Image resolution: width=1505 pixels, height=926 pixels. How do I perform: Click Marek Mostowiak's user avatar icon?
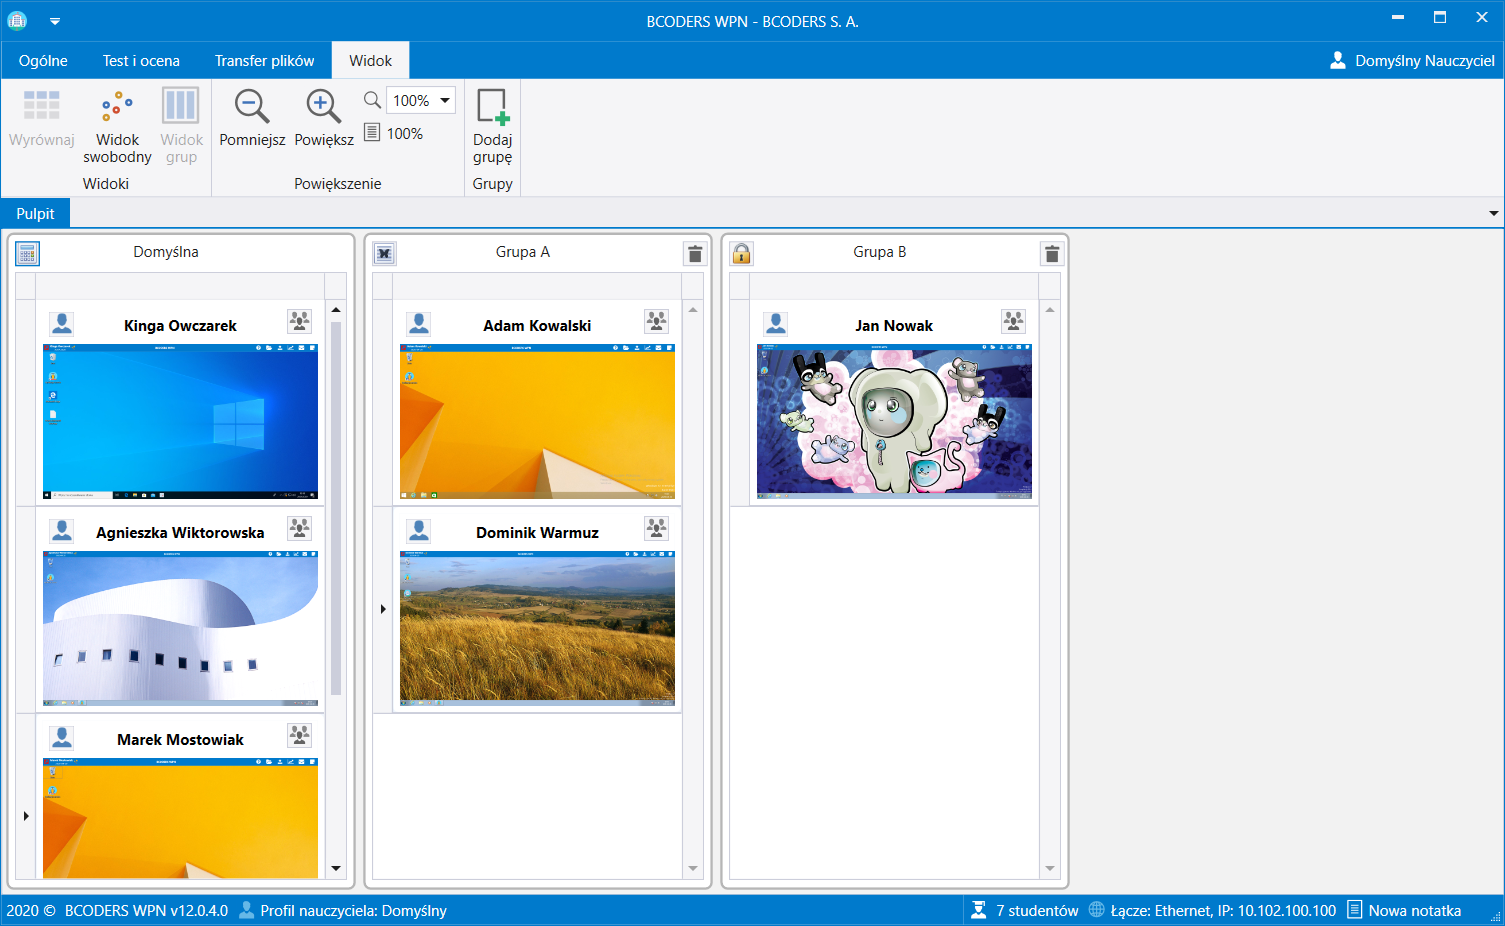[x=62, y=737]
